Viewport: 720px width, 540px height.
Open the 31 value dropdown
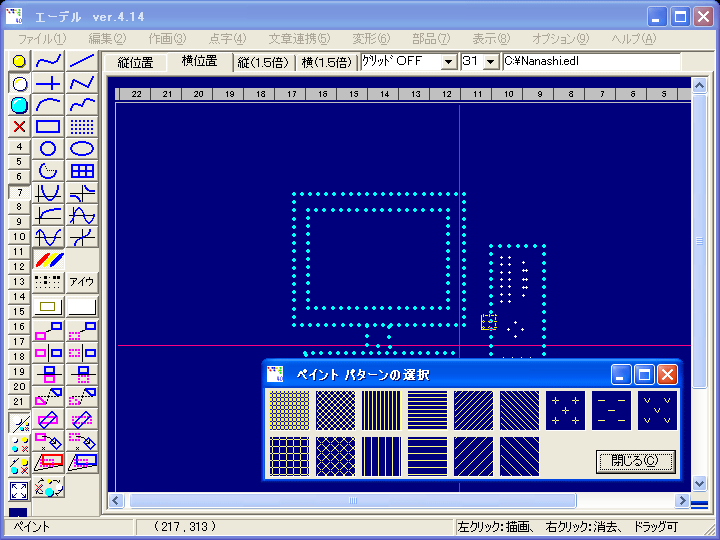pos(491,62)
